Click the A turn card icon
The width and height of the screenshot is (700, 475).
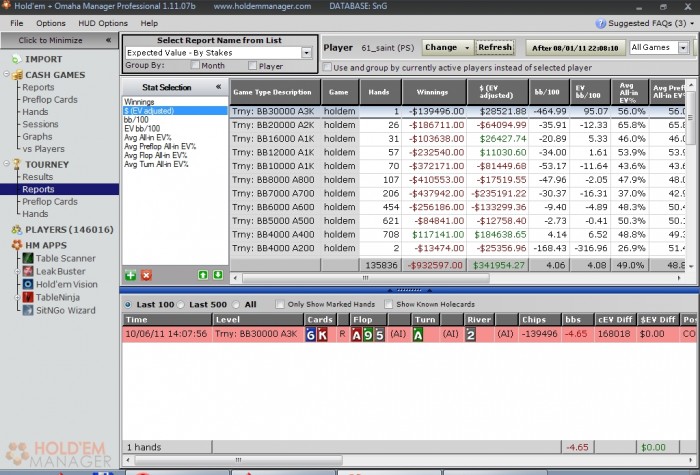click(418, 334)
